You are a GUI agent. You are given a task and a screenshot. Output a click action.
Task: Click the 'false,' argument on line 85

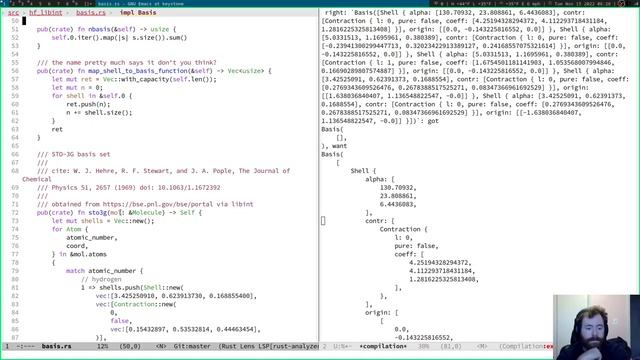121,321
